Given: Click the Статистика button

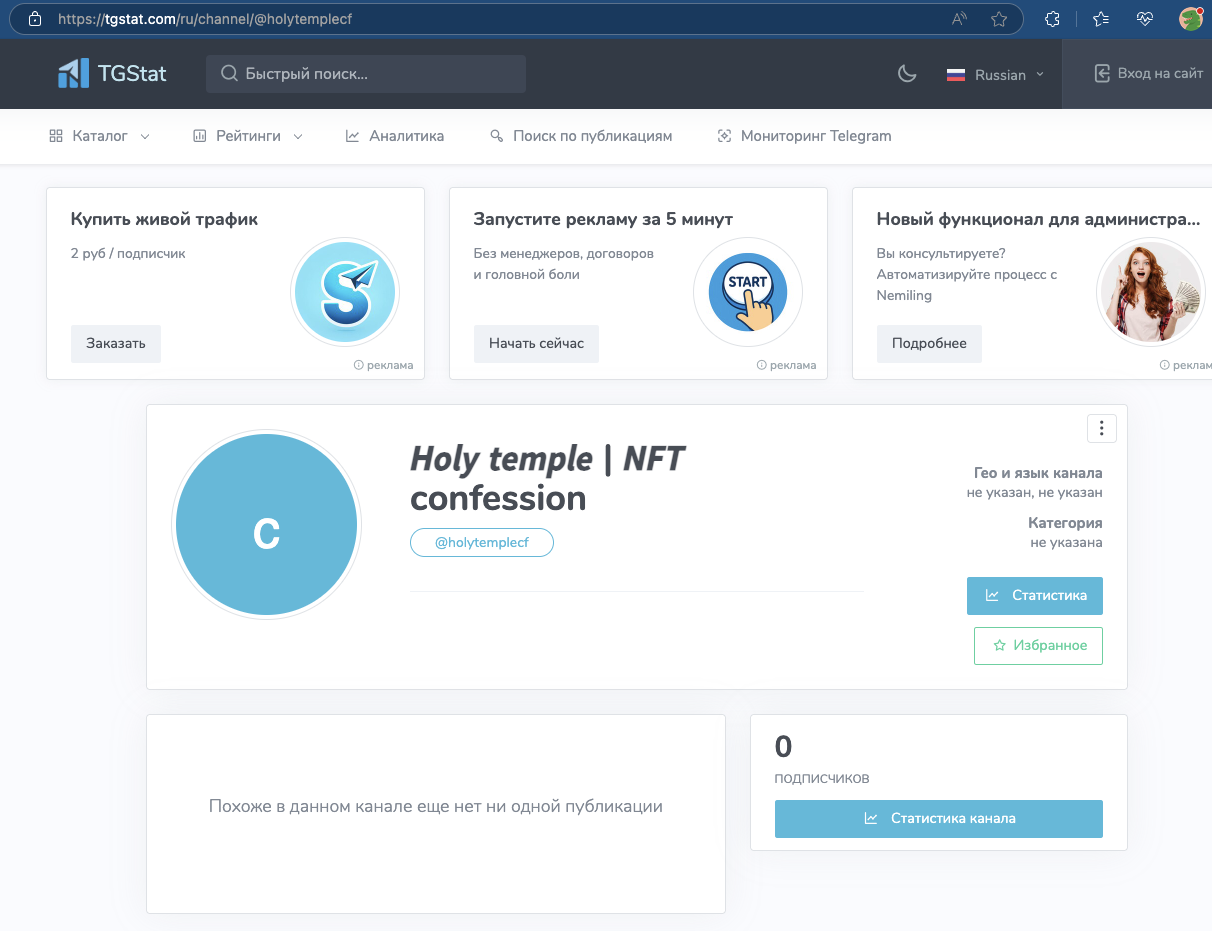Looking at the screenshot, I should coord(1035,595).
